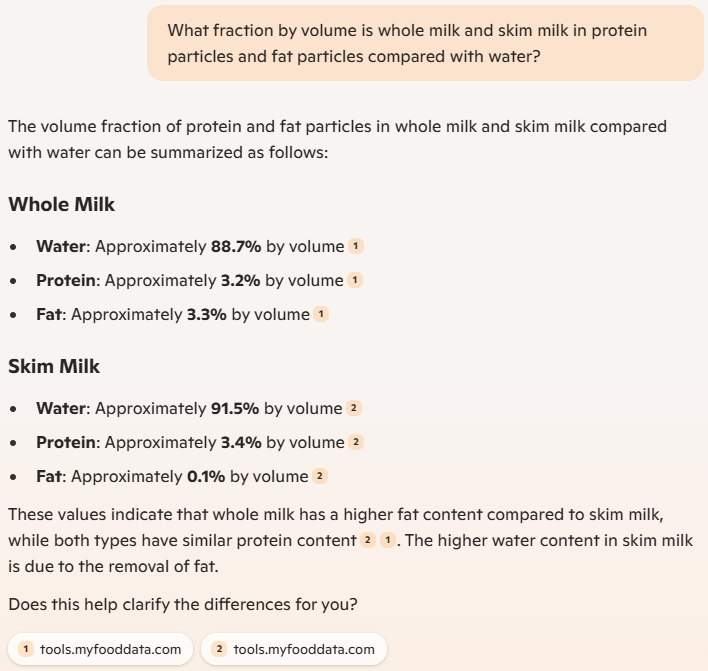Open citation 2 after skim milk Fat line
This screenshot has height=671, width=708.
pyautogui.click(x=320, y=476)
